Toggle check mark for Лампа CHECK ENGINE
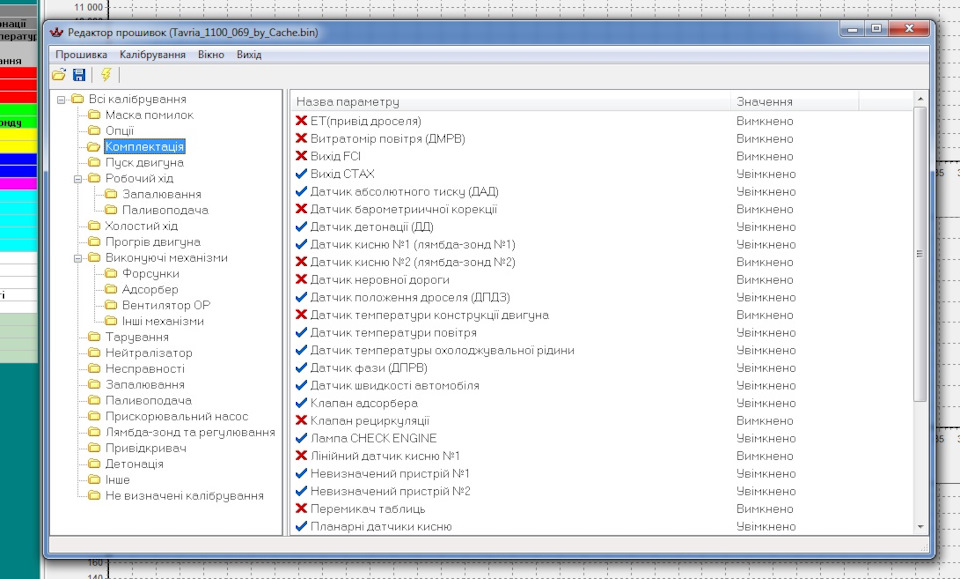The width and height of the screenshot is (960, 579). (301, 438)
